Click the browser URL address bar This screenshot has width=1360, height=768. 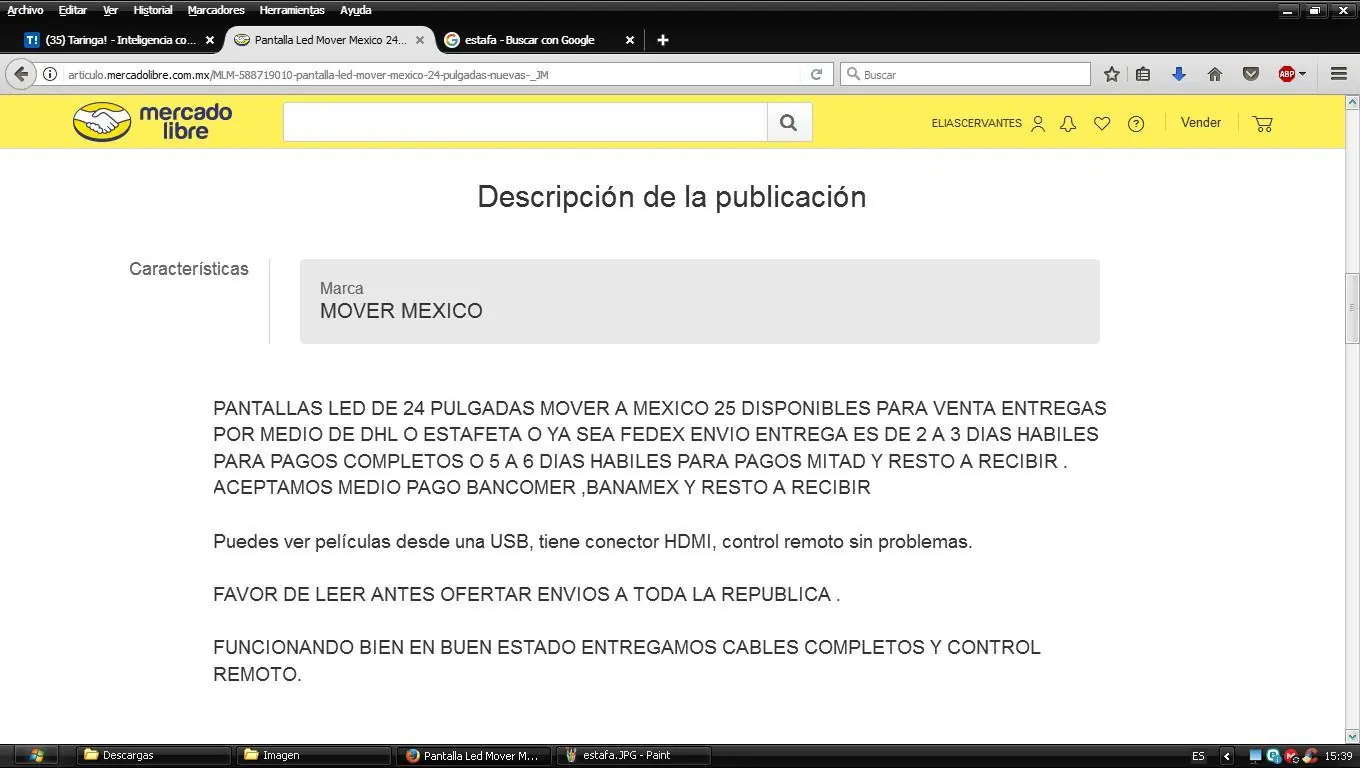coord(430,74)
